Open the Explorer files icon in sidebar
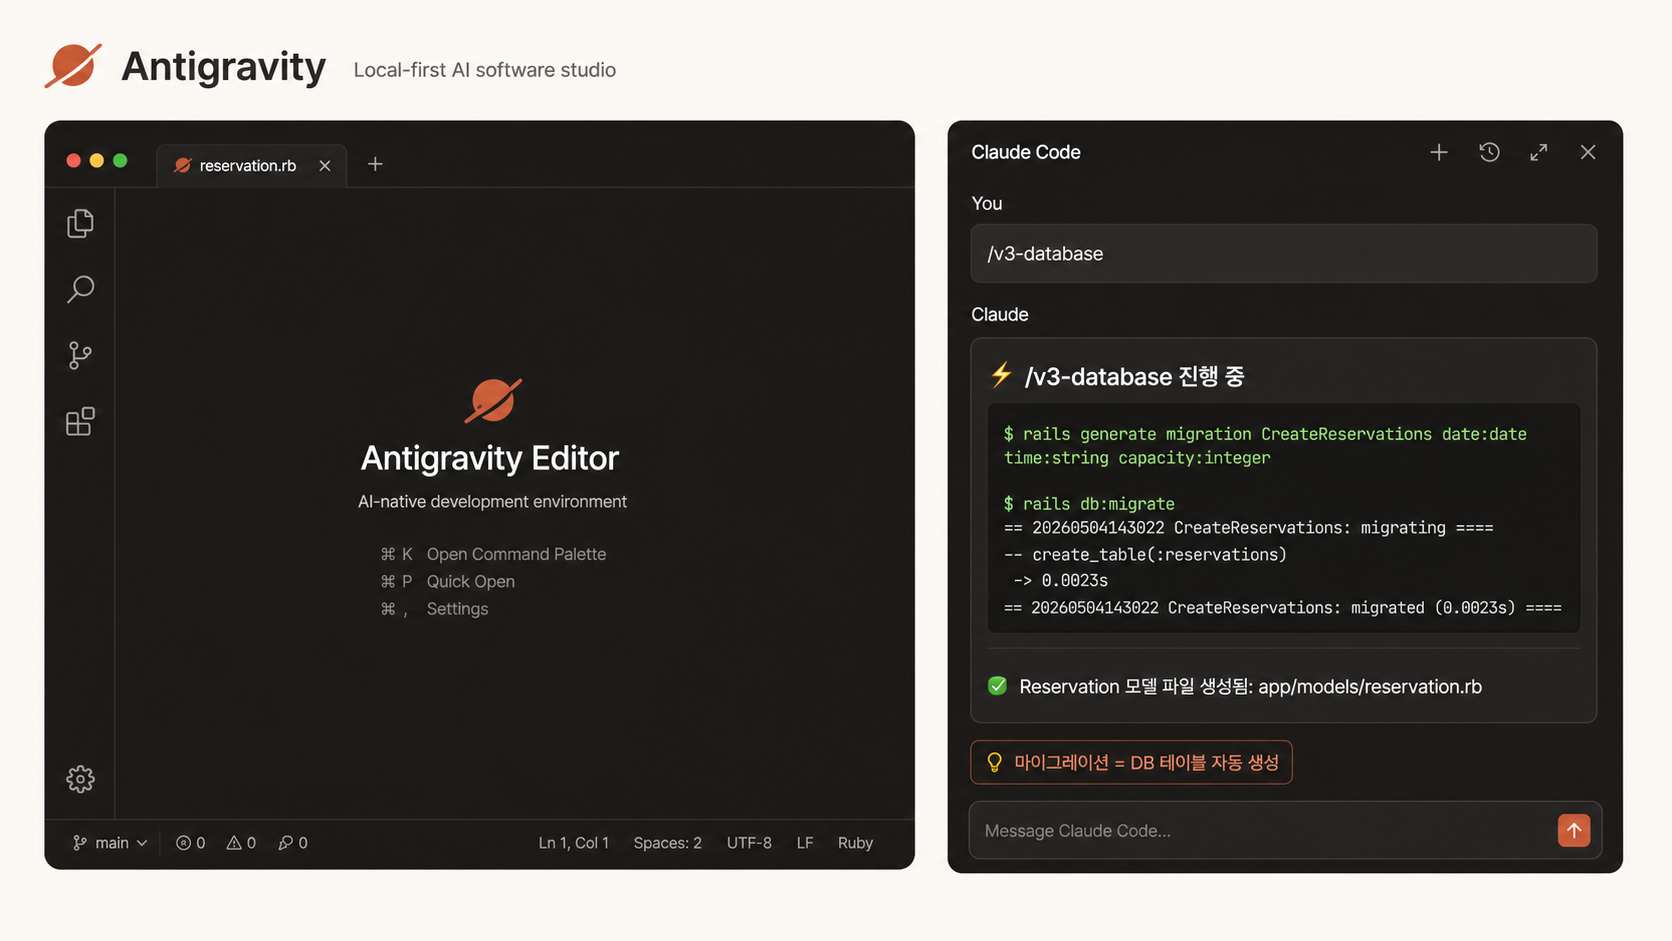 coord(80,223)
